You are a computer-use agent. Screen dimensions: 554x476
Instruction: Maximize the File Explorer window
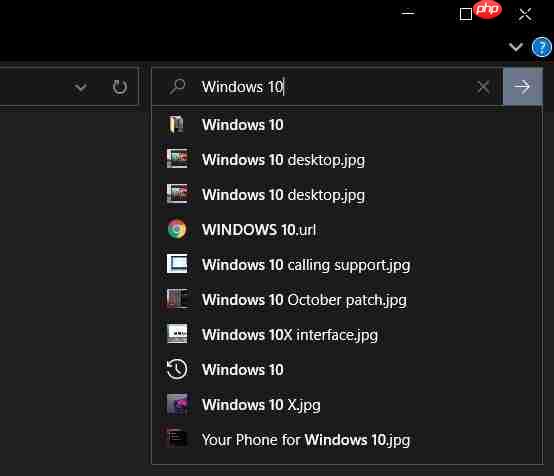[x=466, y=14]
